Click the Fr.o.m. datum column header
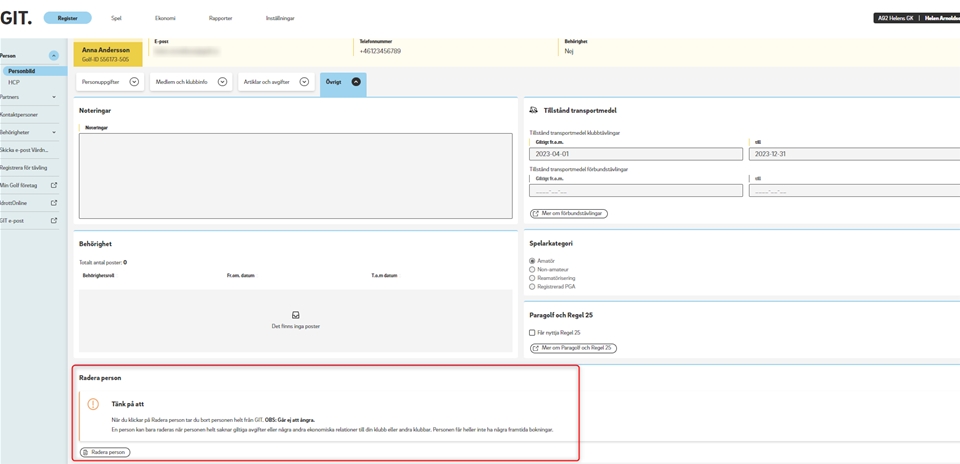Screen dimensions: 960x464 241,276
